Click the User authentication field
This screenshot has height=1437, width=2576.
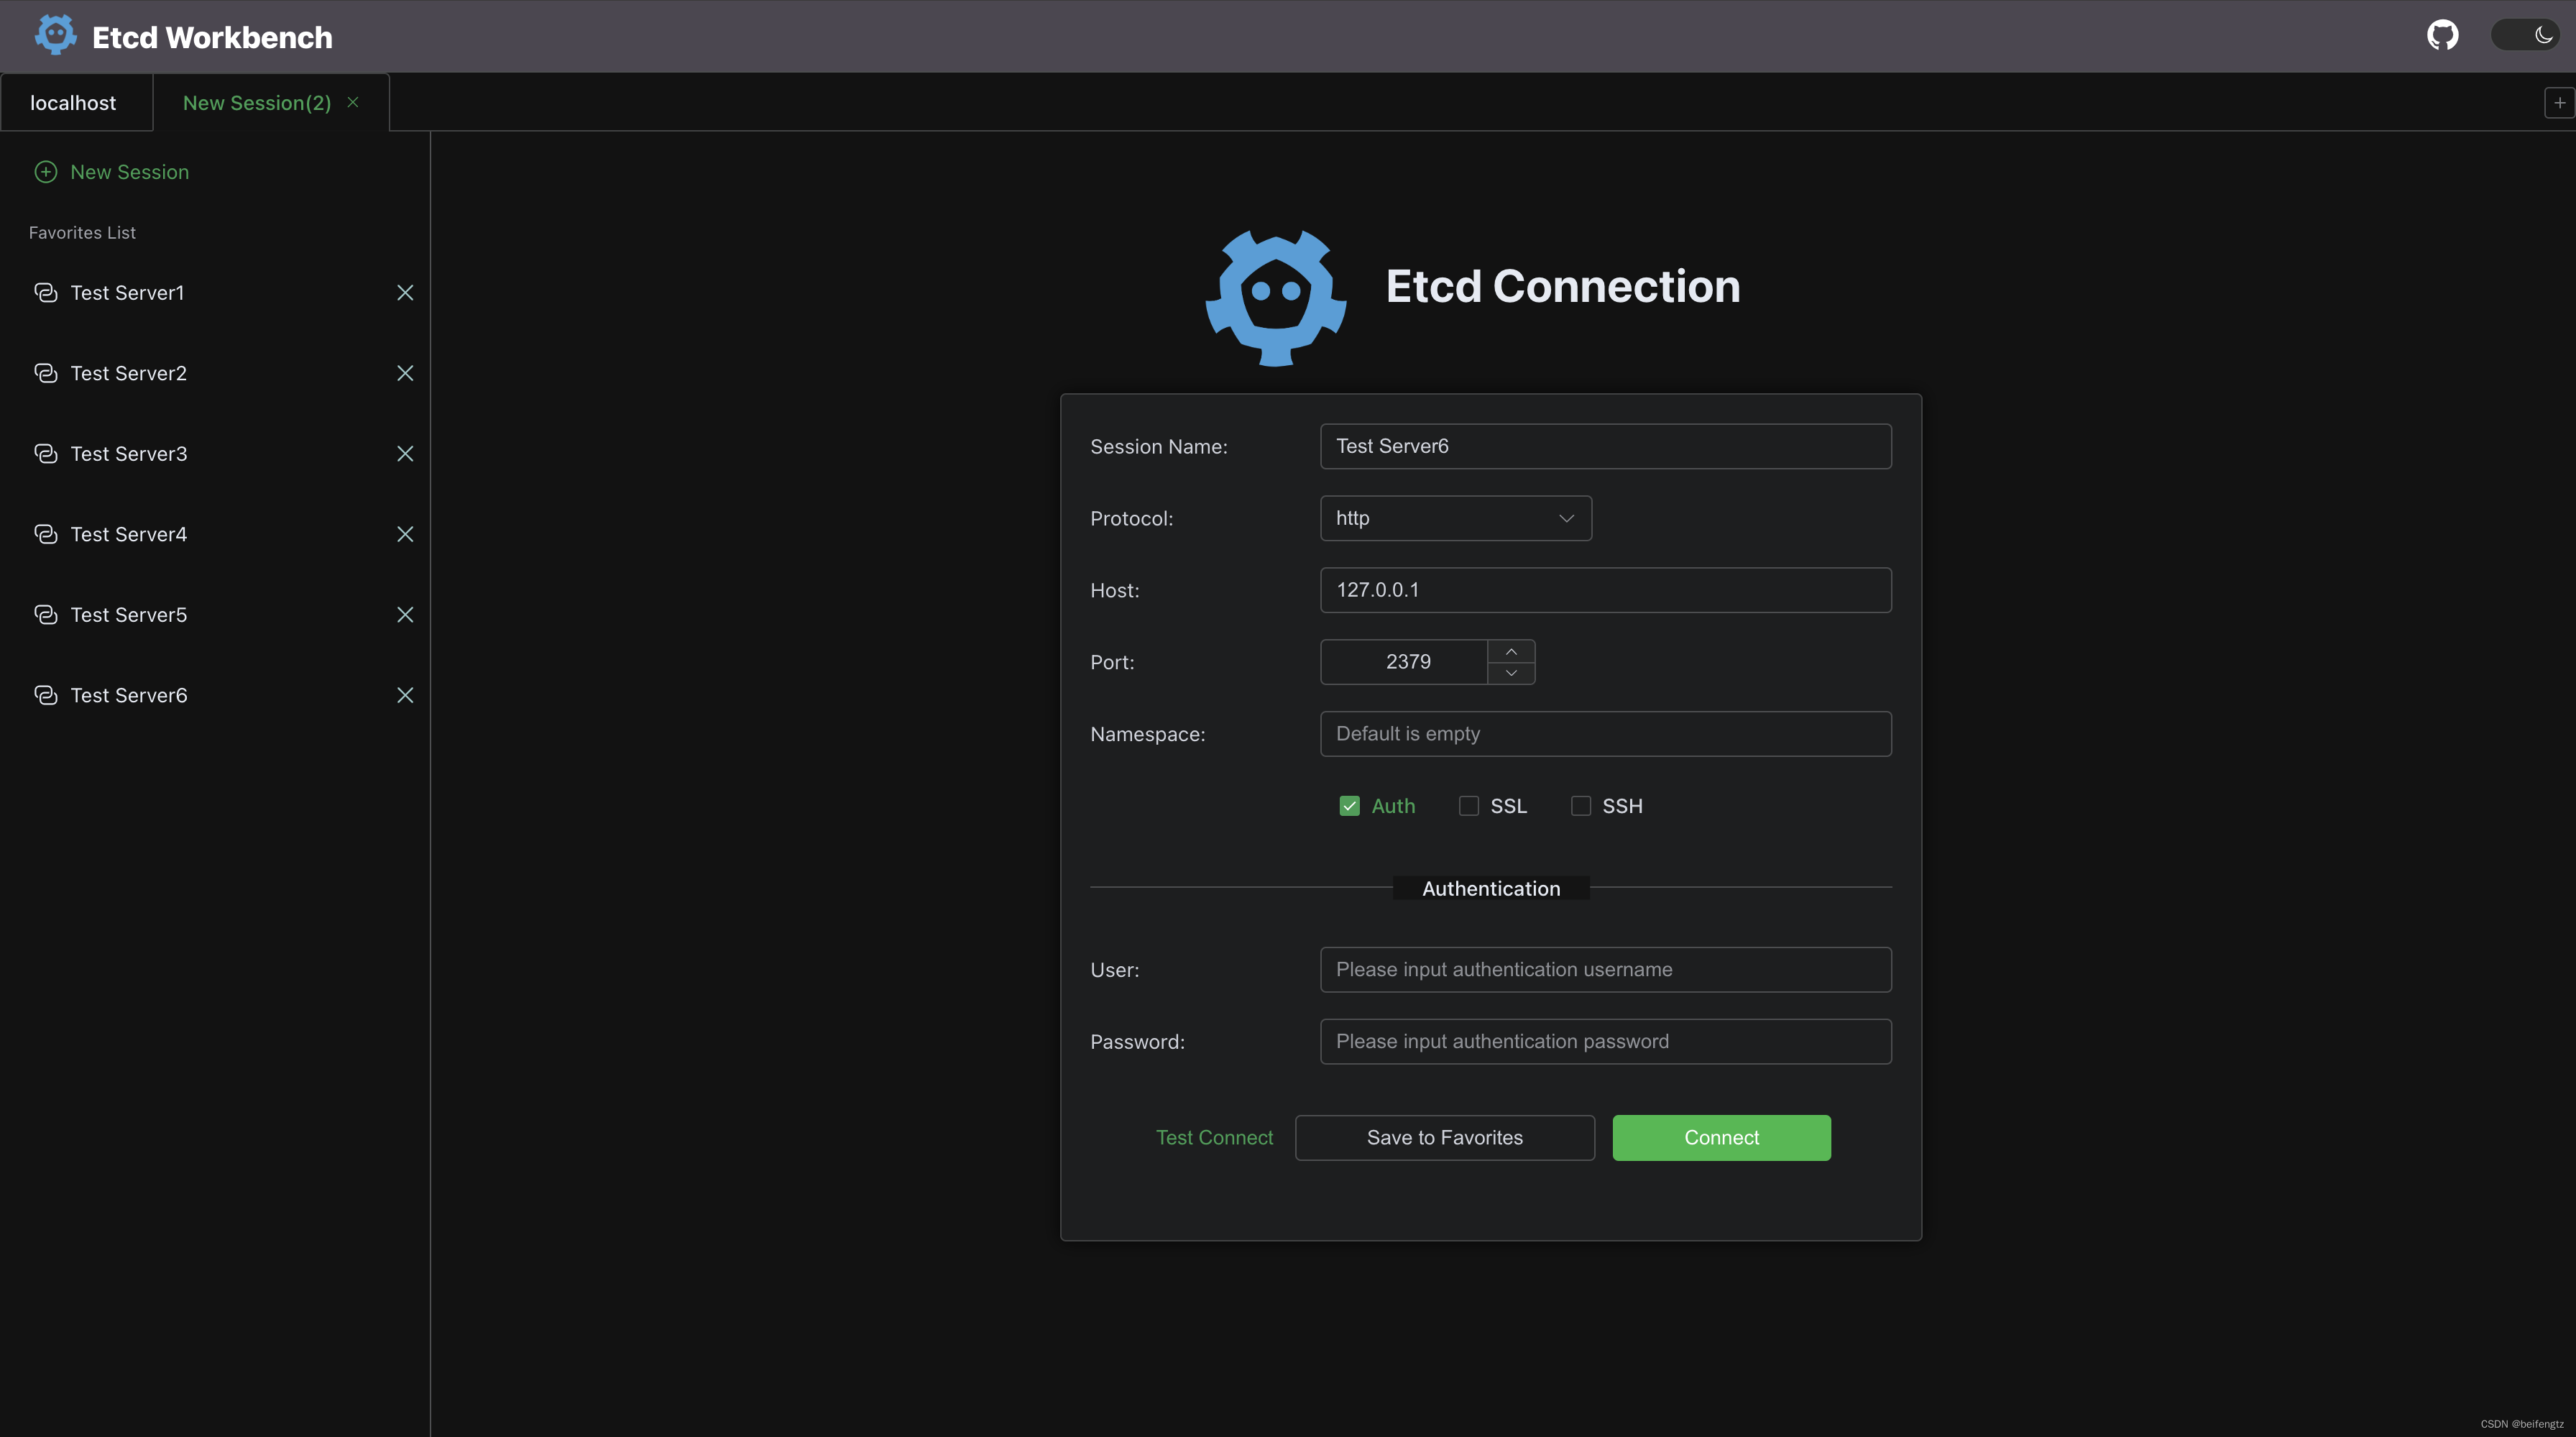[x=1605, y=970]
